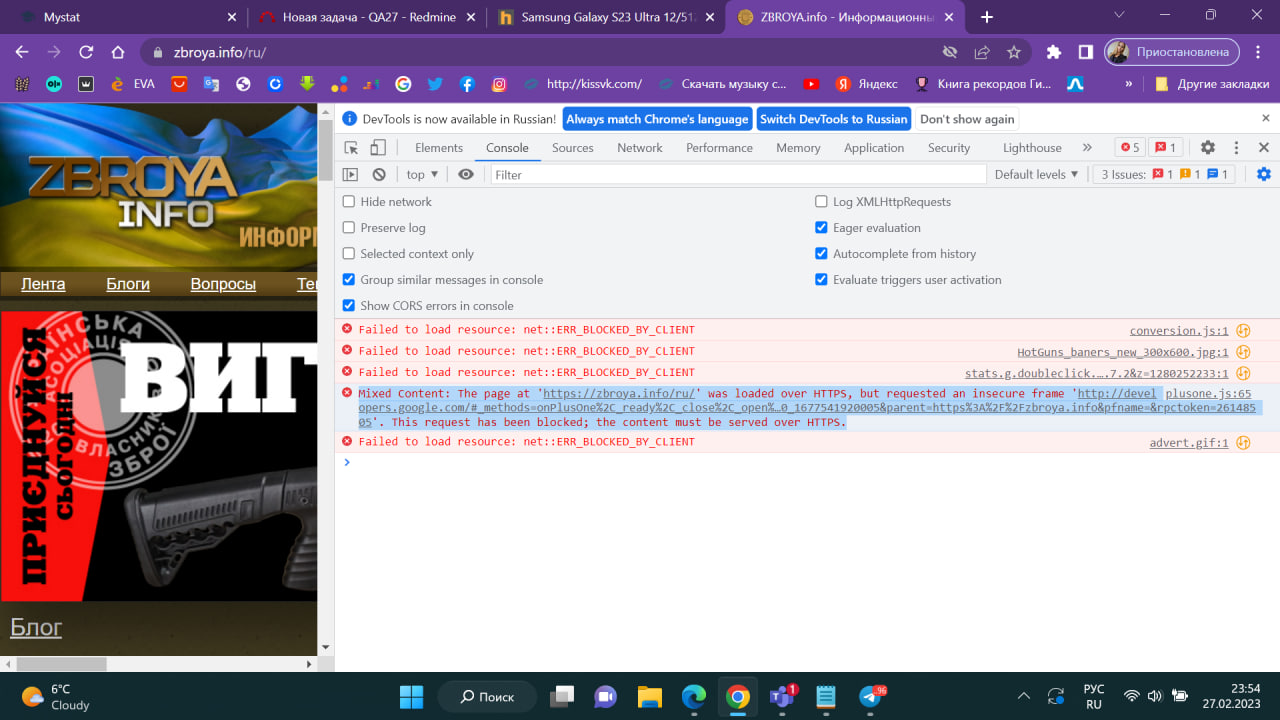
Task: Reload the page using browser refresh
Action: pyautogui.click(x=86, y=52)
